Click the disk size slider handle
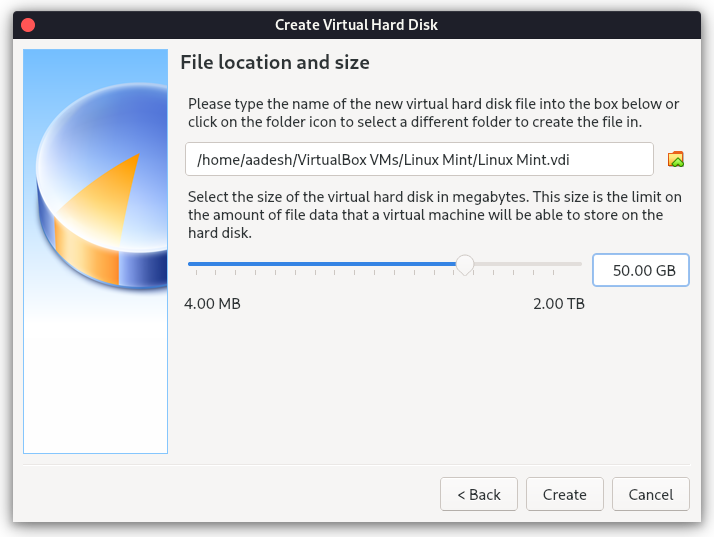Image resolution: width=714 pixels, height=537 pixels. (465, 264)
